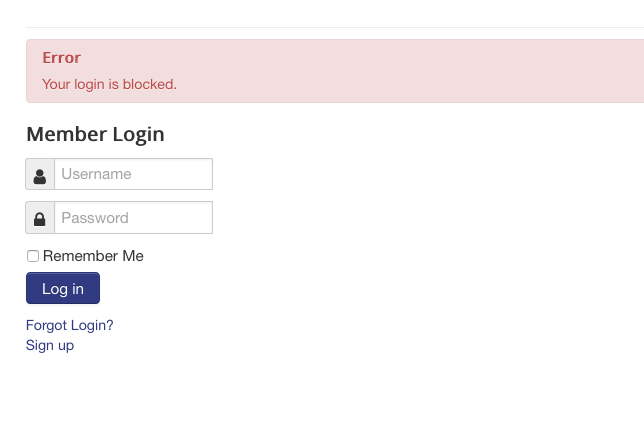Focus the Username input field
This screenshot has height=448, width=644.
(x=133, y=174)
